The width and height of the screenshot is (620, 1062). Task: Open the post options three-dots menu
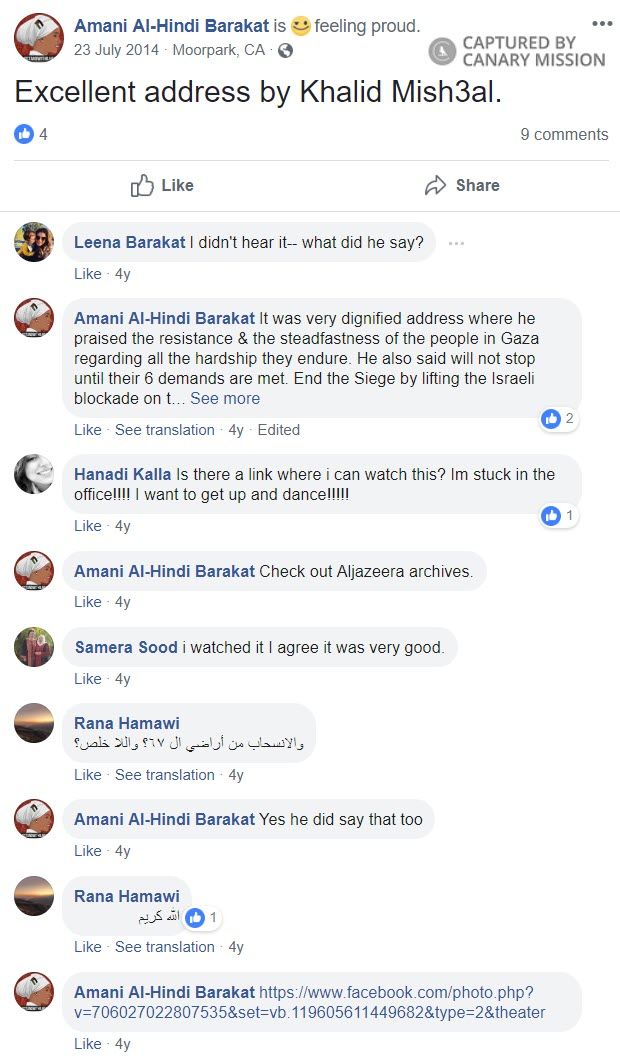(x=601, y=23)
